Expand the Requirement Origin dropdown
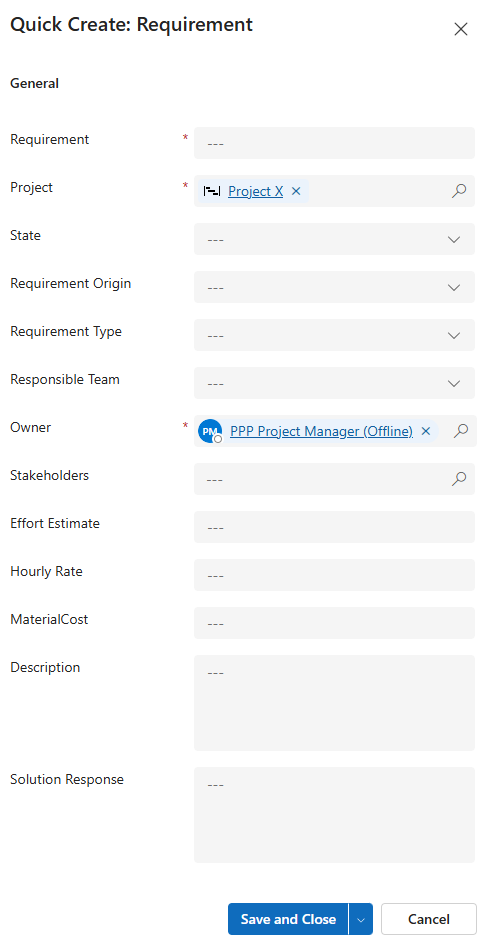The width and height of the screenshot is (486, 944). point(334,287)
